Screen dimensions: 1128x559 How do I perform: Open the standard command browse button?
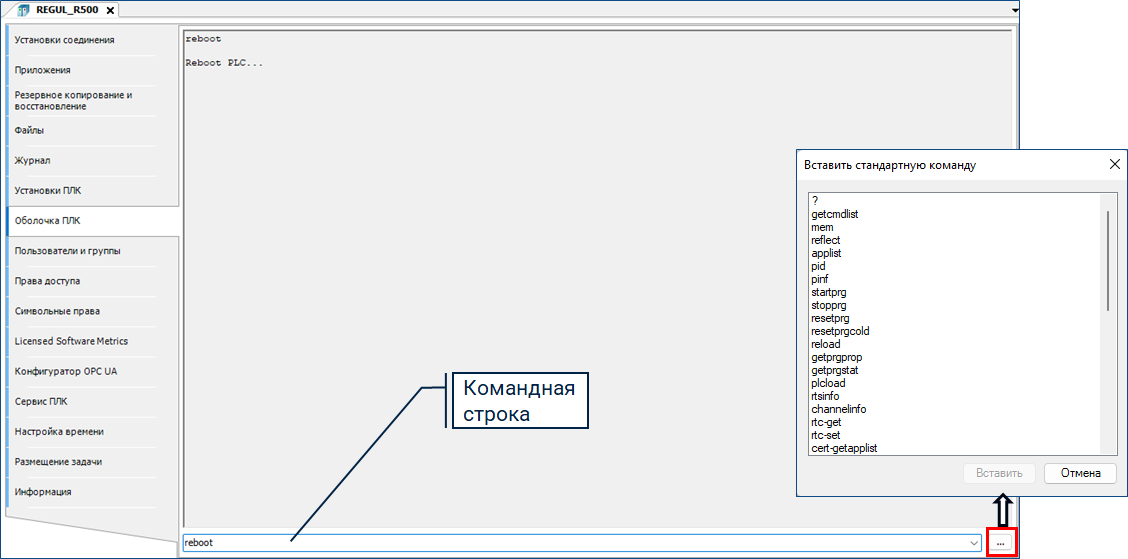[x=1001, y=542]
